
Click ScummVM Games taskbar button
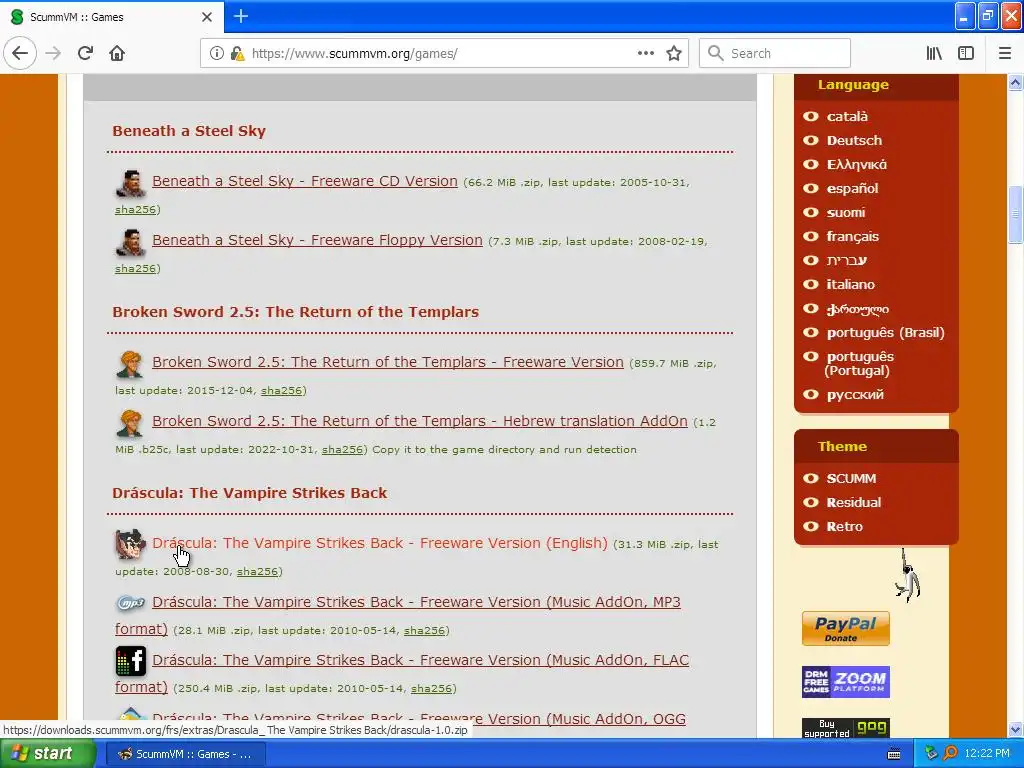(185, 754)
